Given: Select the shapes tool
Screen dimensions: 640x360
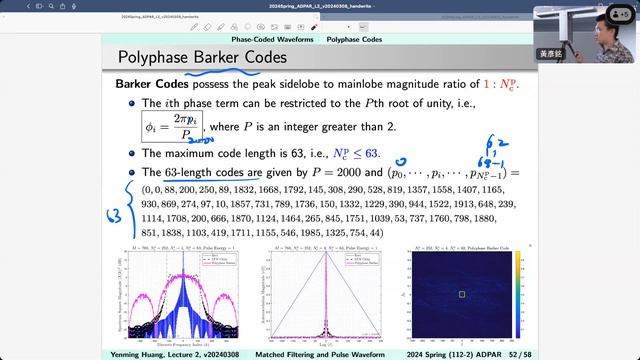Looking at the screenshot, I should click(x=234, y=27).
